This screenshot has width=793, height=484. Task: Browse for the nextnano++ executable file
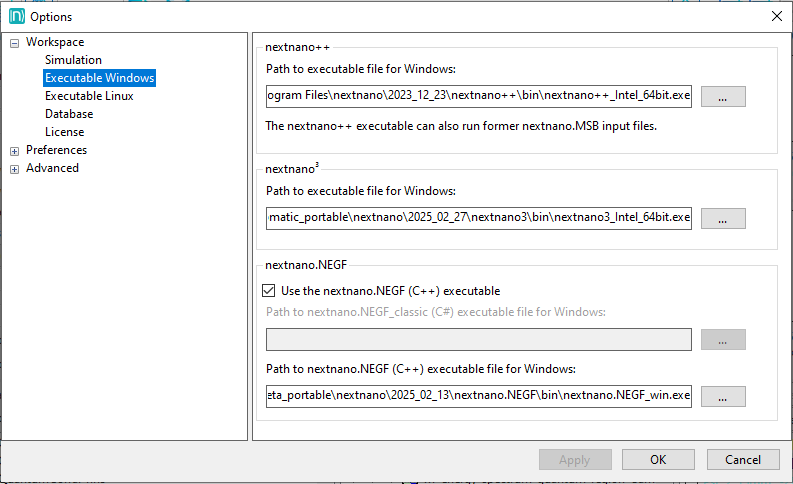[723, 96]
